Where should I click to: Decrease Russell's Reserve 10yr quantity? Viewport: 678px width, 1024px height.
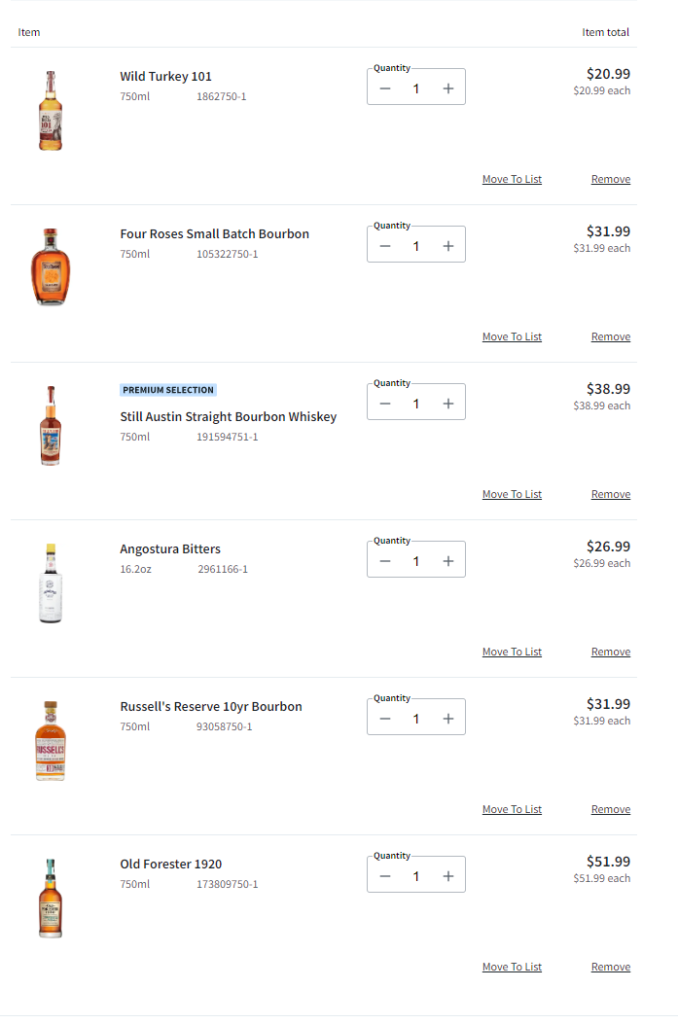385,719
